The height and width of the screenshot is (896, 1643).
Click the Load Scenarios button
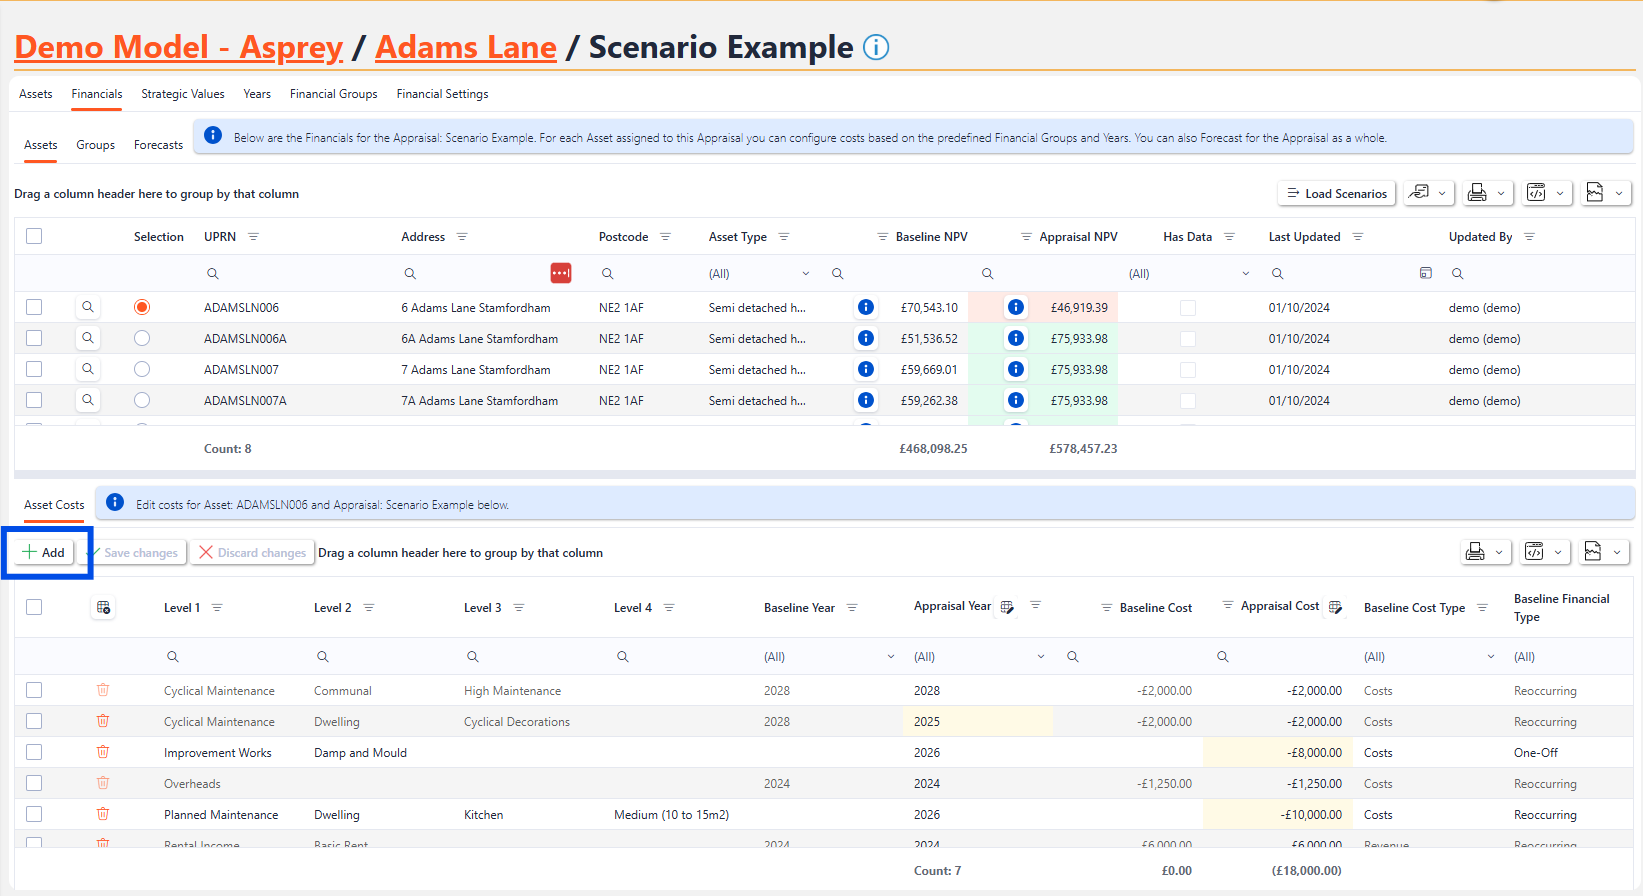[x=1337, y=193]
